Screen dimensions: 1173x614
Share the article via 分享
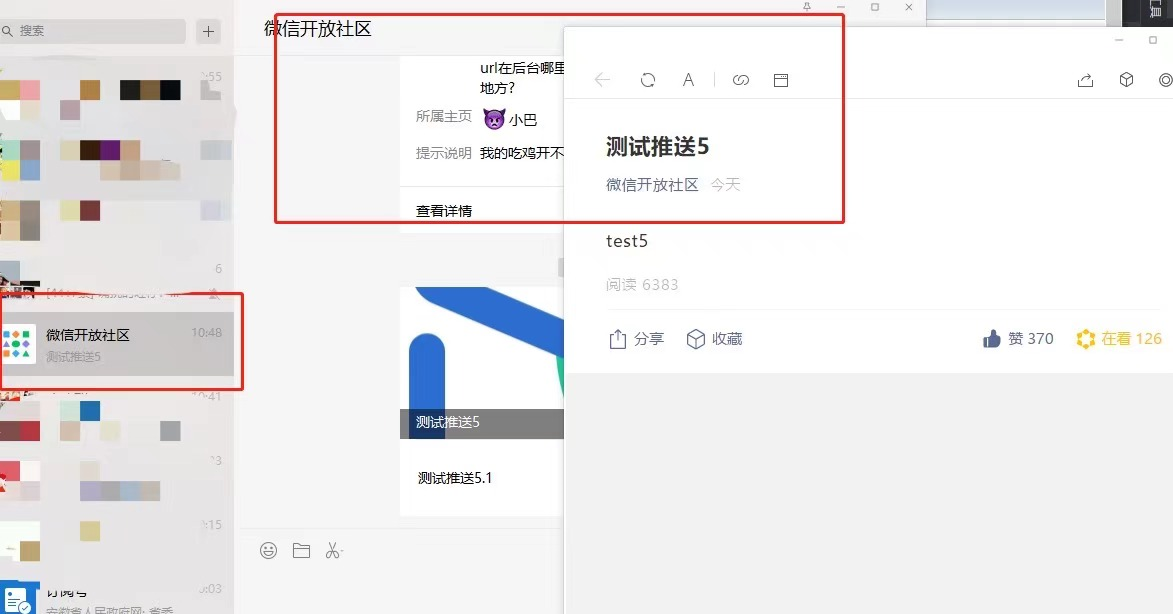[636, 339]
